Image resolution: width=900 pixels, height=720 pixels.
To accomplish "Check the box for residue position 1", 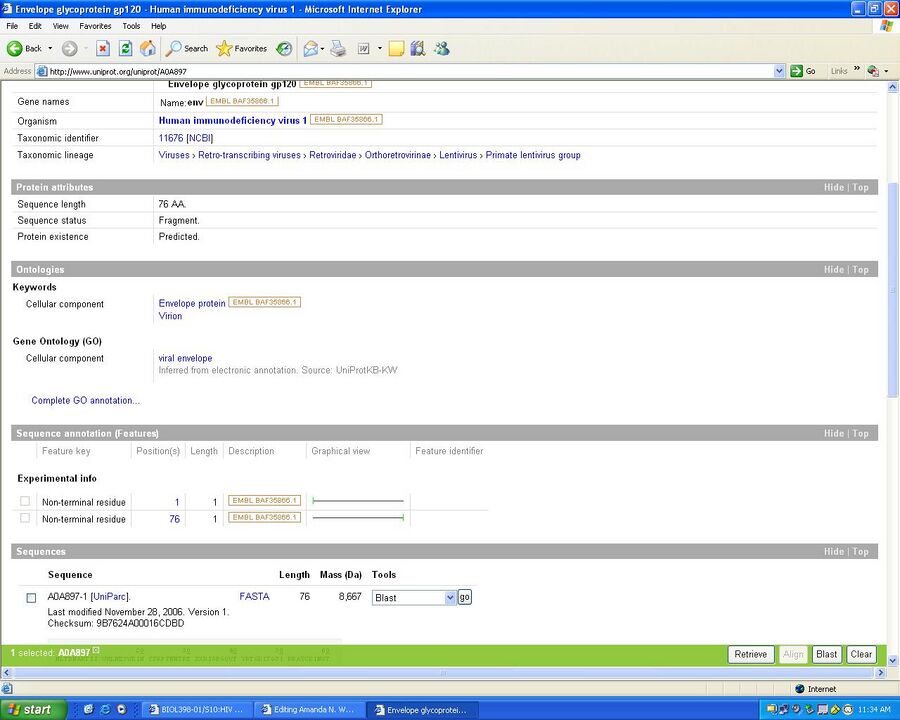I will click(x=25, y=501).
